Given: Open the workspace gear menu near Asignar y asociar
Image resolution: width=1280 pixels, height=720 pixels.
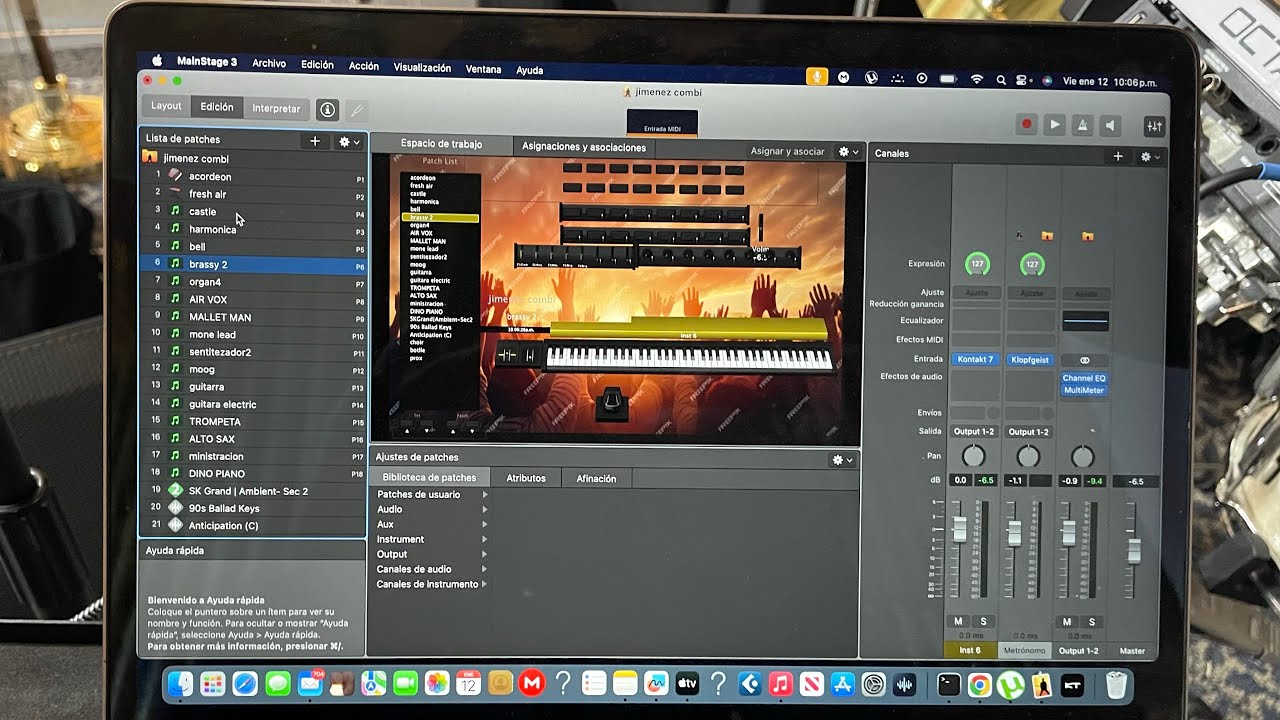Looking at the screenshot, I should click(848, 151).
